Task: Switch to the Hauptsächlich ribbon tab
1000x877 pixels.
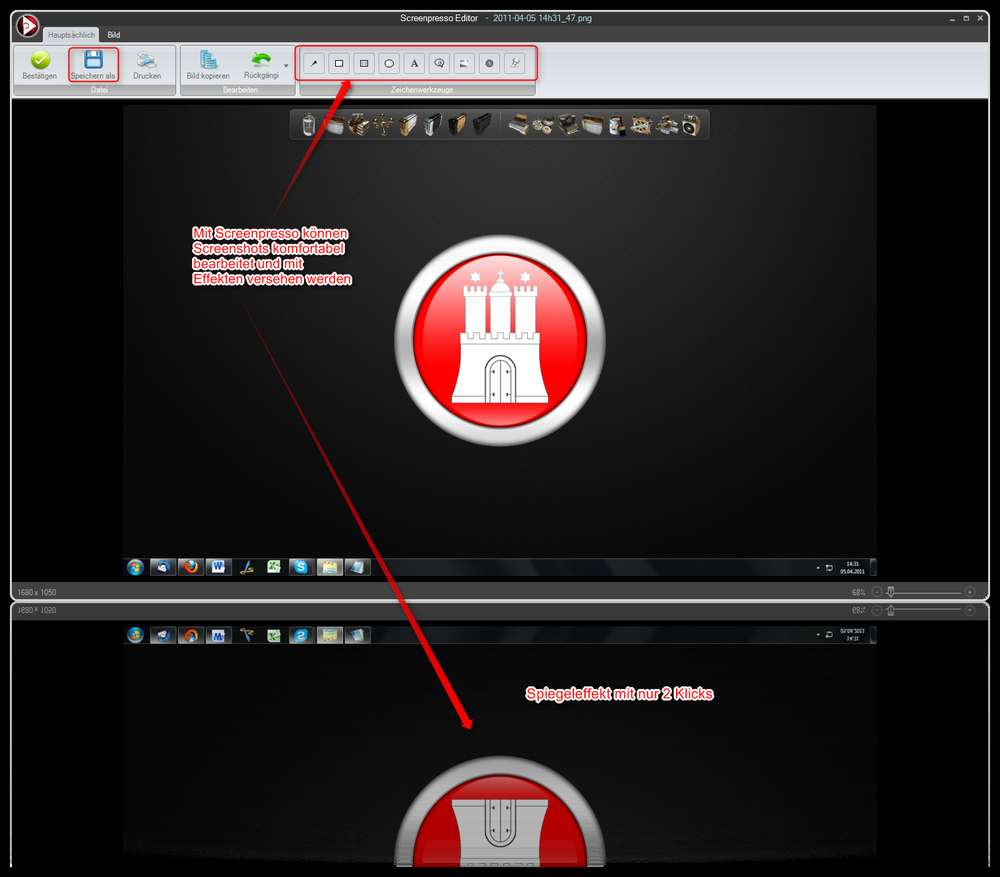Action: coord(71,35)
